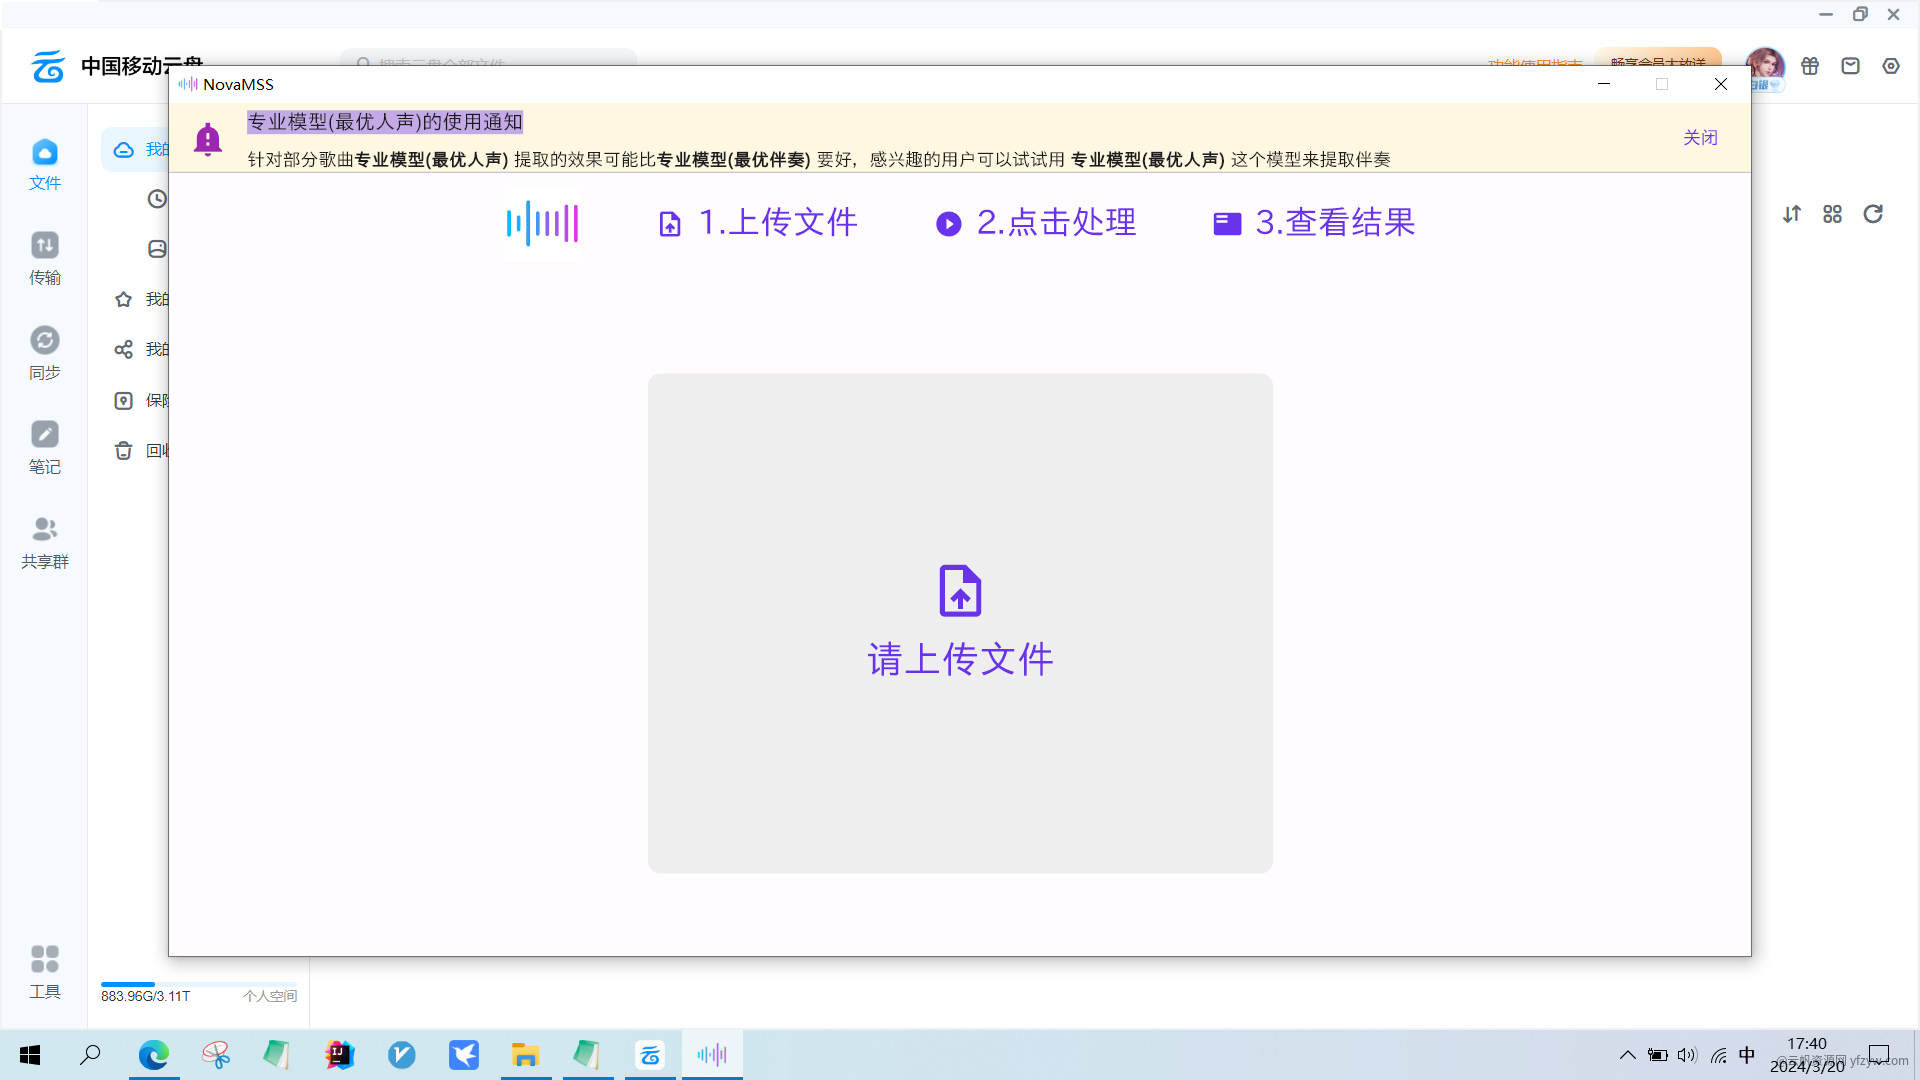
Task: Open the 同步 sync sidebar icon
Action: coord(44,353)
